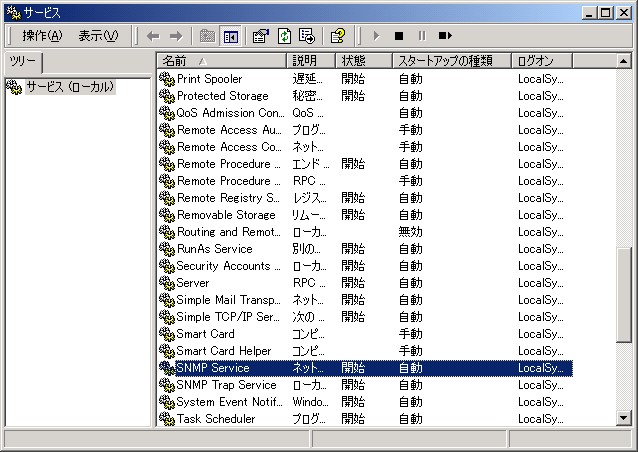Click the Simple Mail Transp... gear icon

pos(166,300)
